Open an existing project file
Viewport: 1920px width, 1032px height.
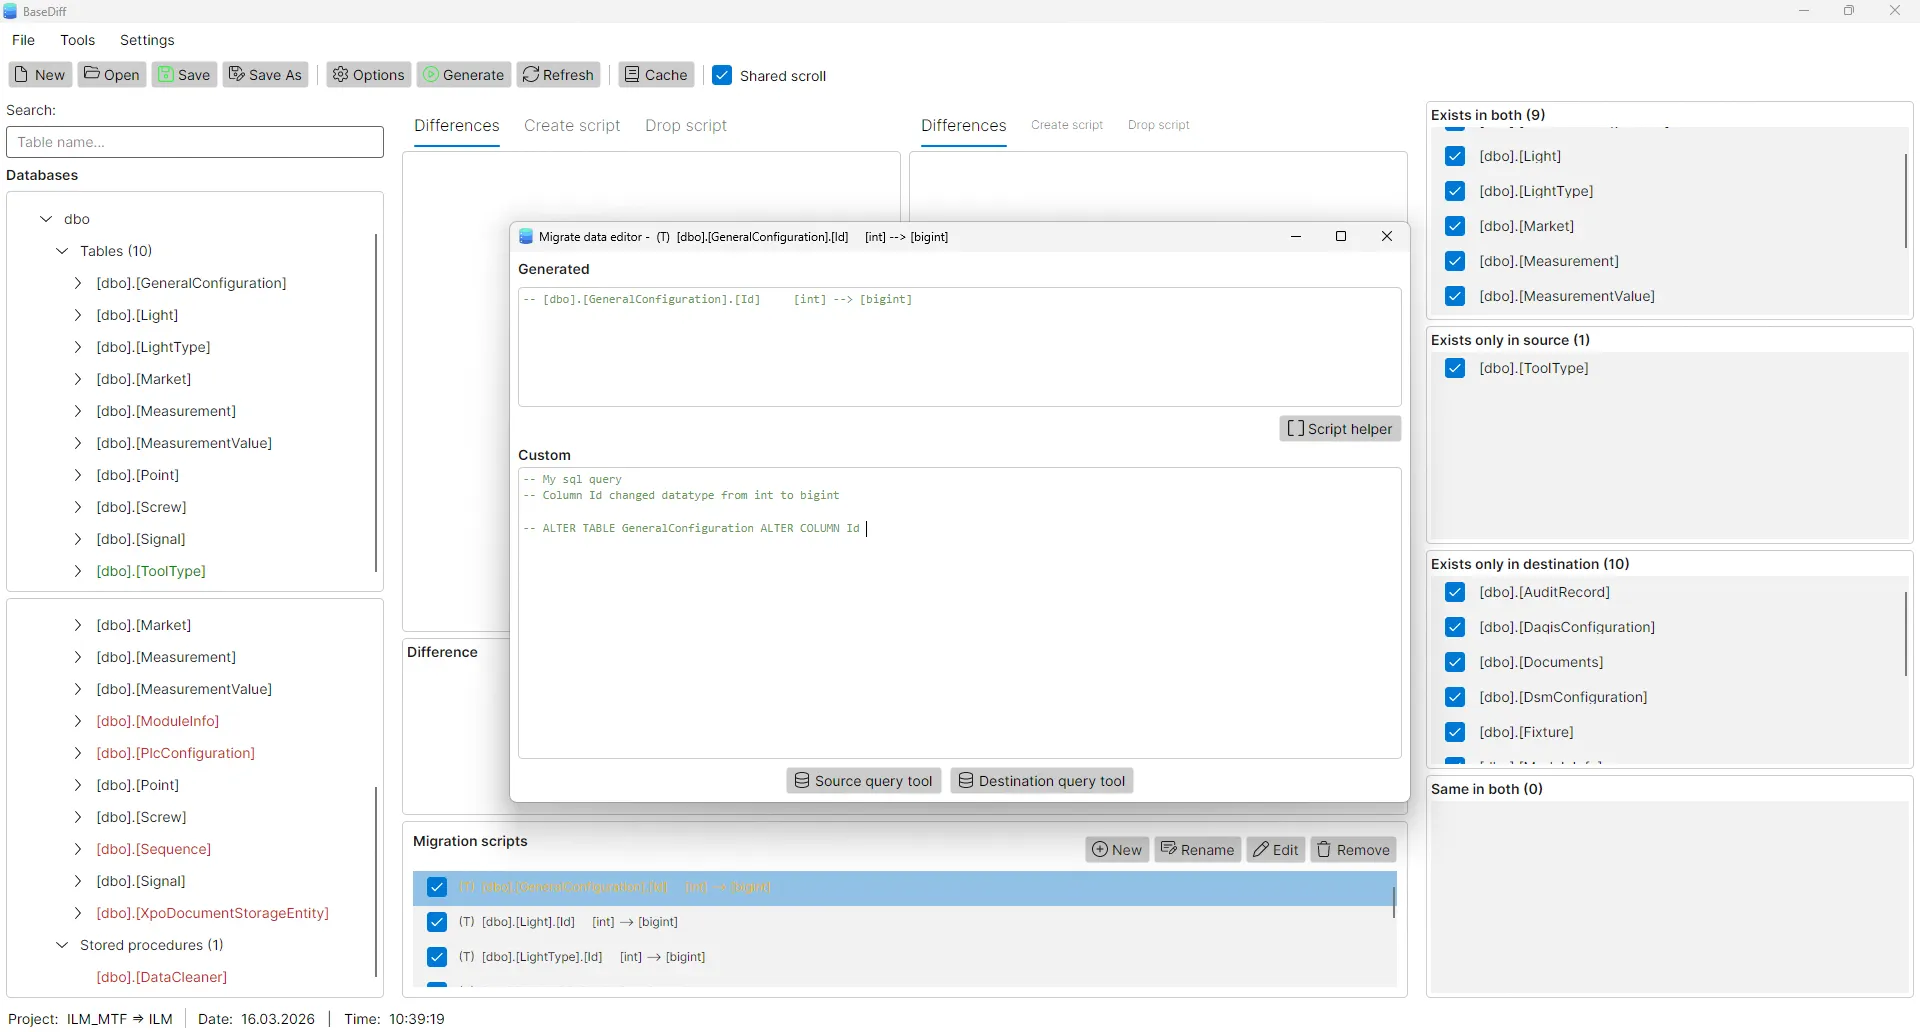pos(110,75)
